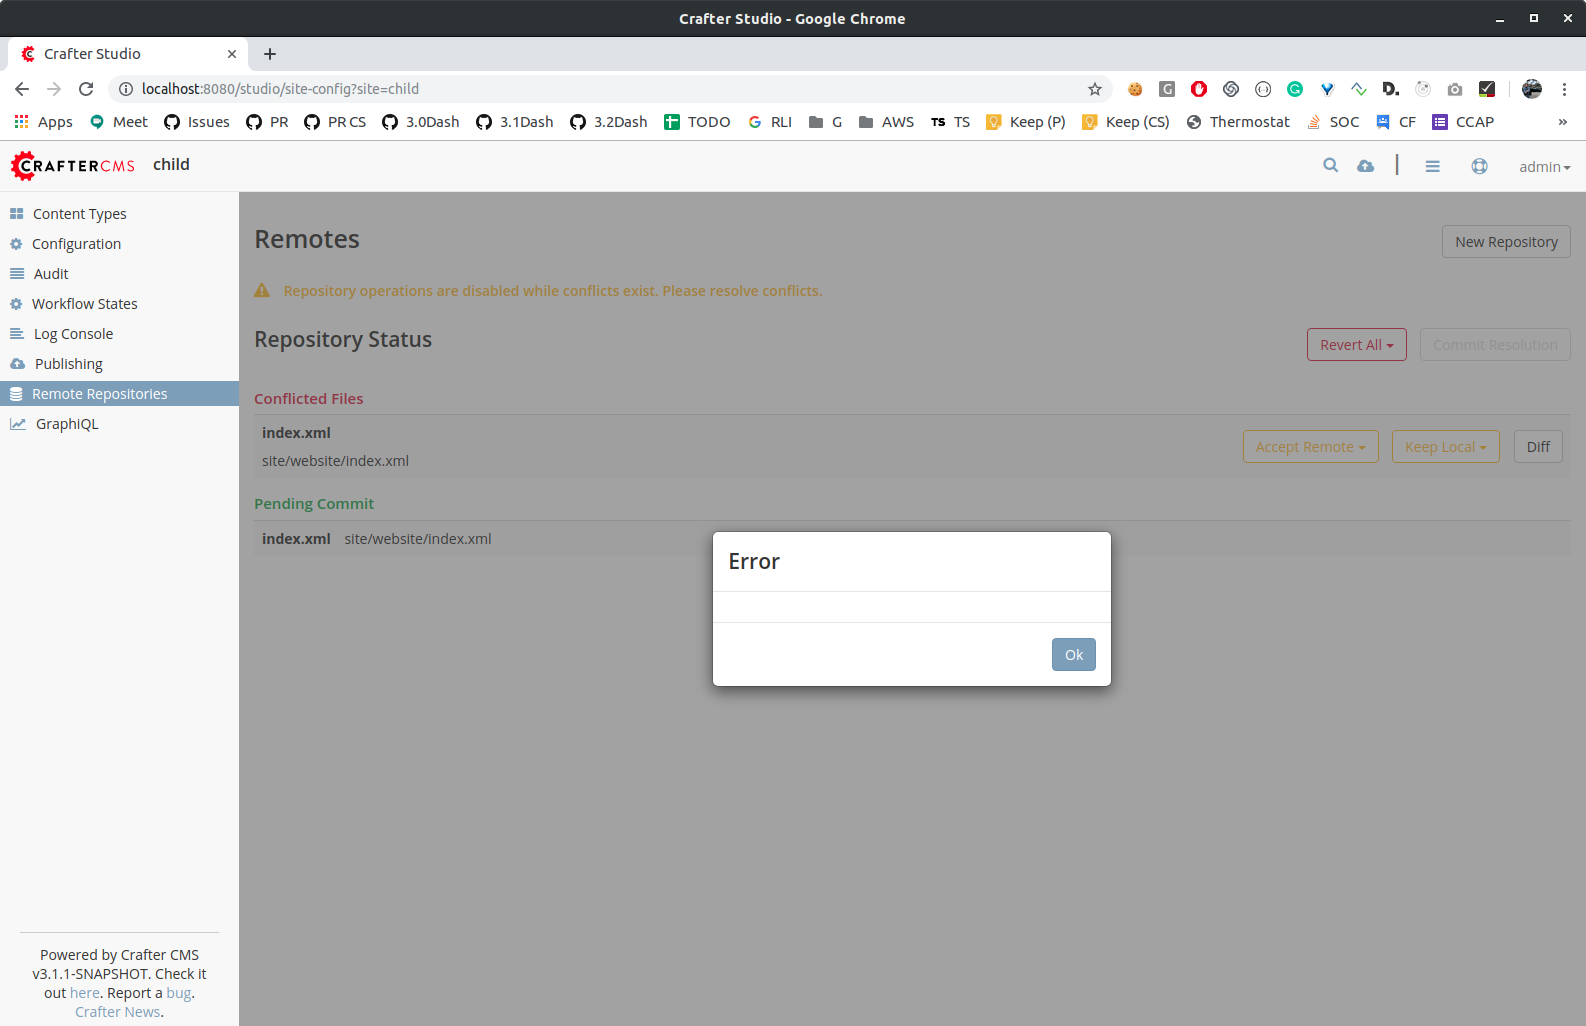Click the 'here' link in the footer
The height and width of the screenshot is (1026, 1586).
coord(85,993)
